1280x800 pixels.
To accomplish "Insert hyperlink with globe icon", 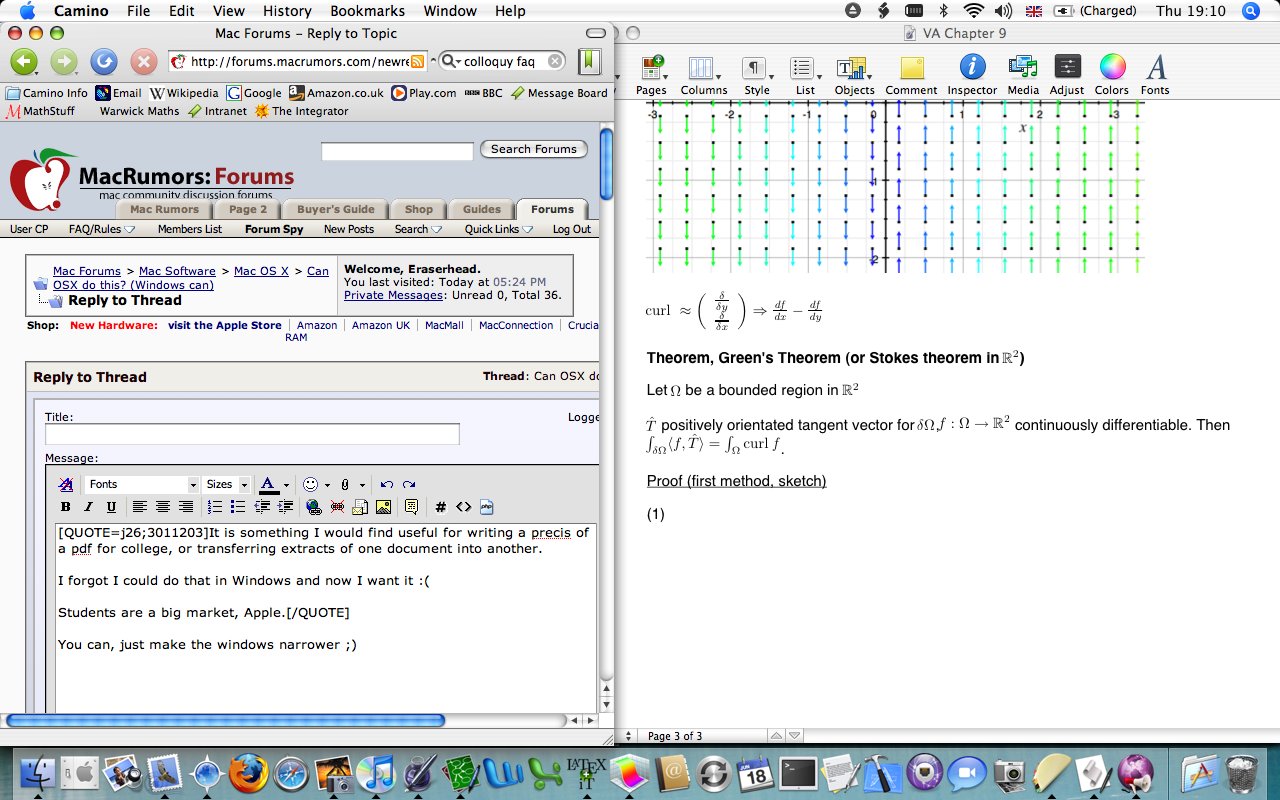I will coord(314,507).
